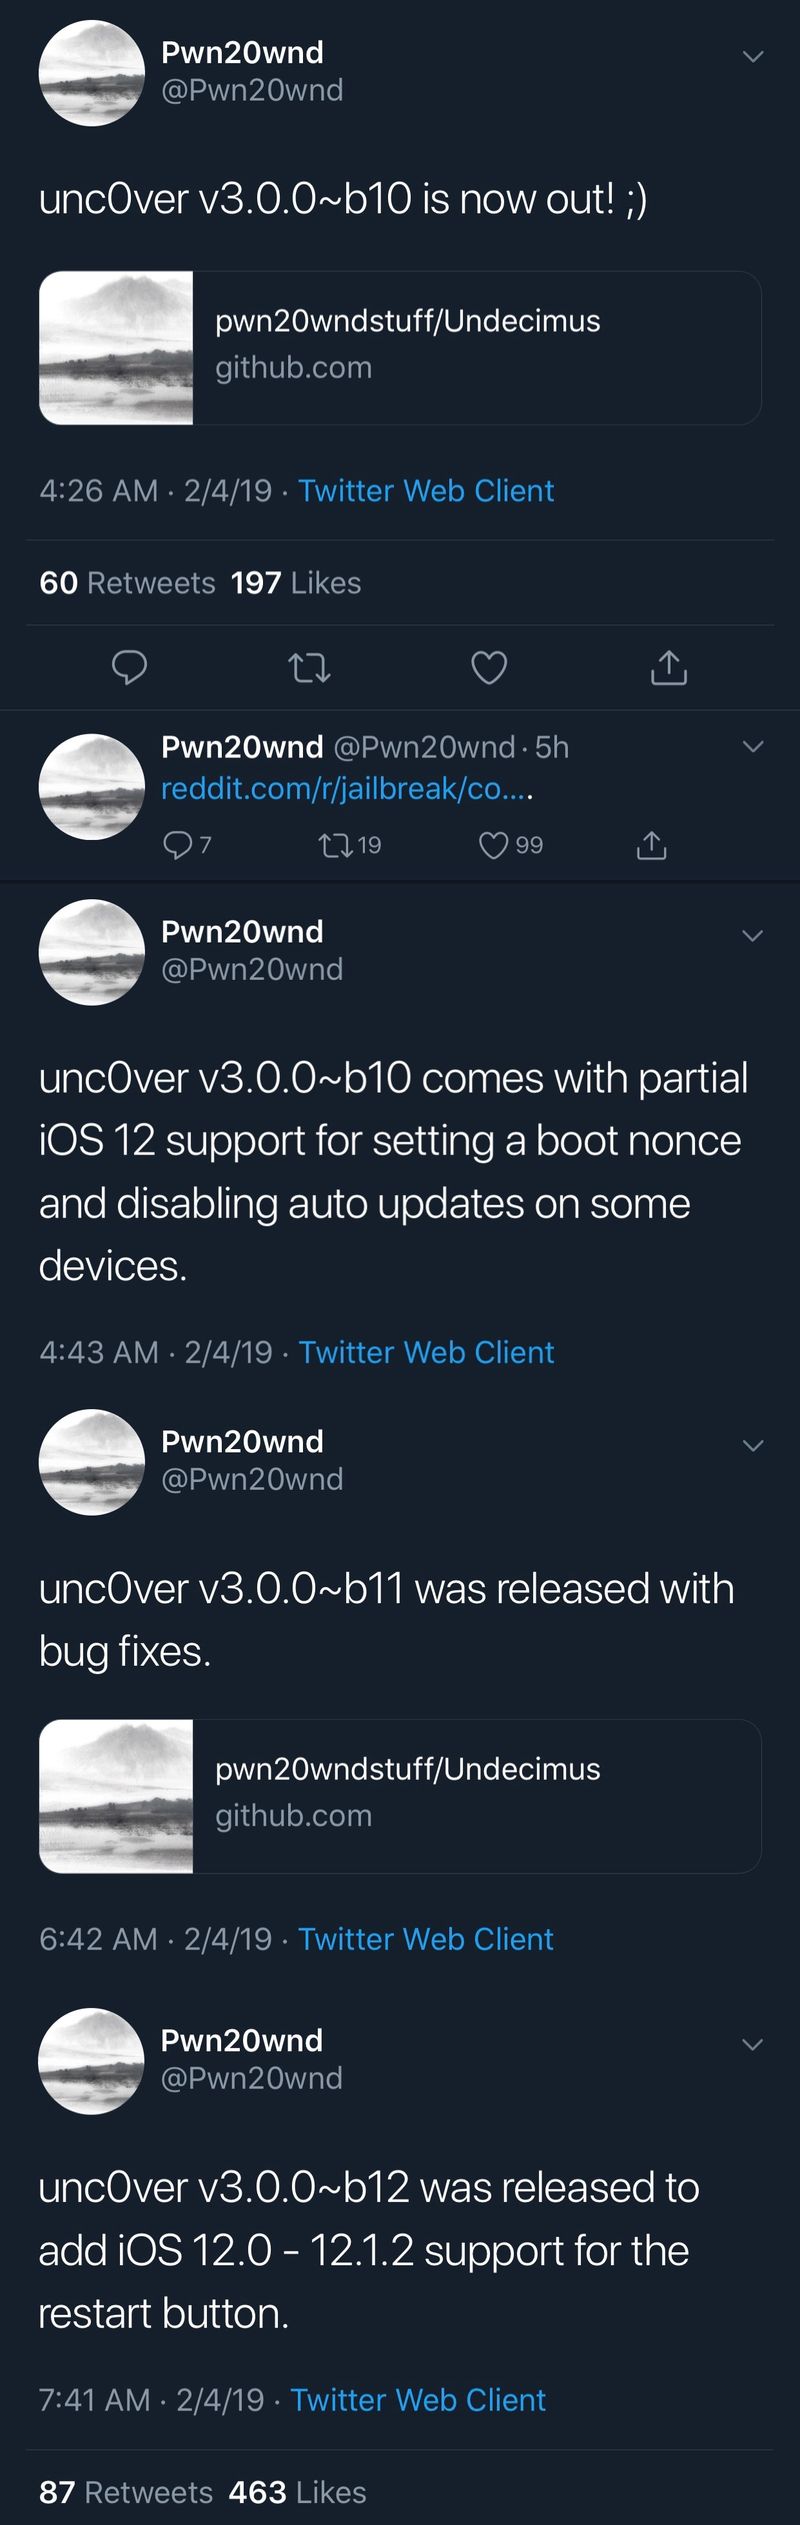View the 60 Retweets list
Image resolution: width=800 pixels, height=2525 pixels.
[127, 582]
